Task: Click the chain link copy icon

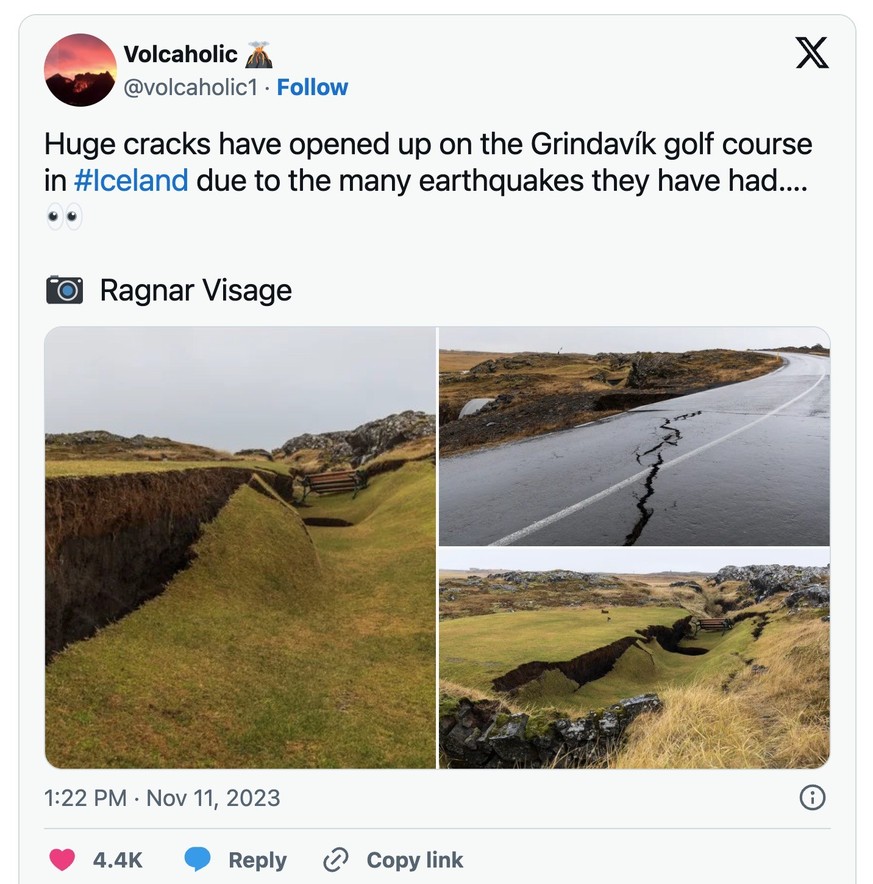Action: tap(335, 860)
